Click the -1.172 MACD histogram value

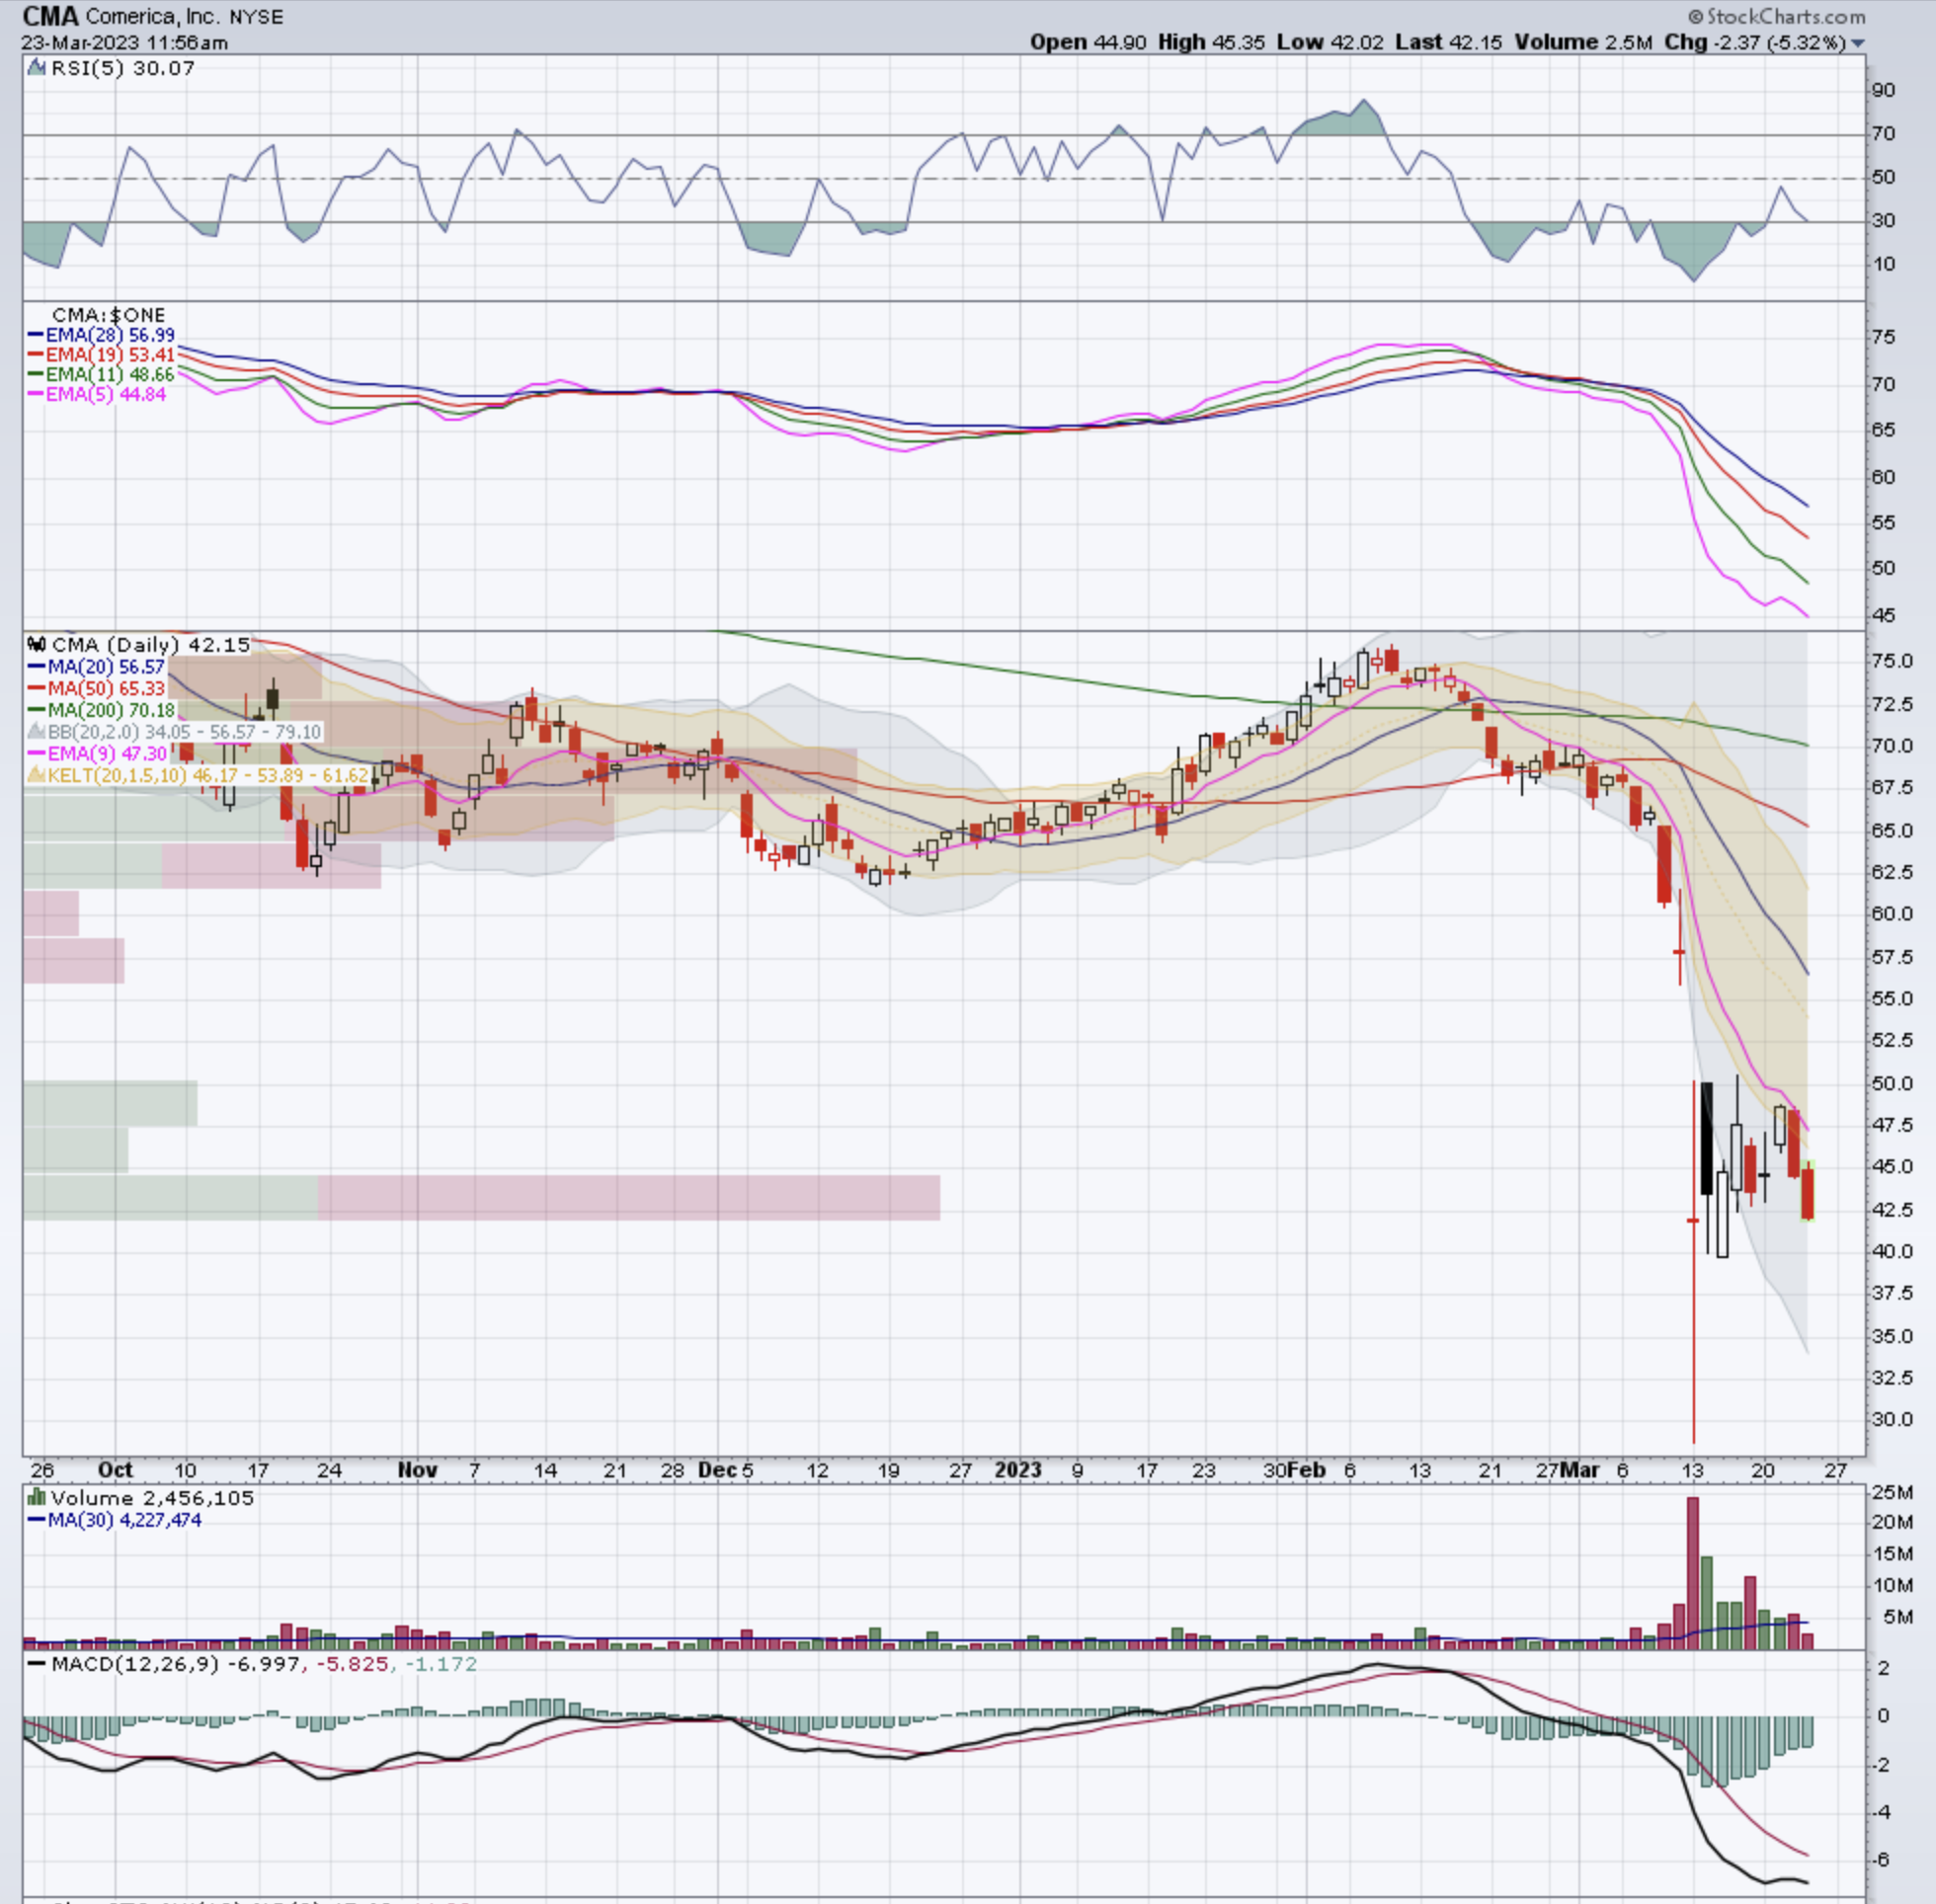440,1664
